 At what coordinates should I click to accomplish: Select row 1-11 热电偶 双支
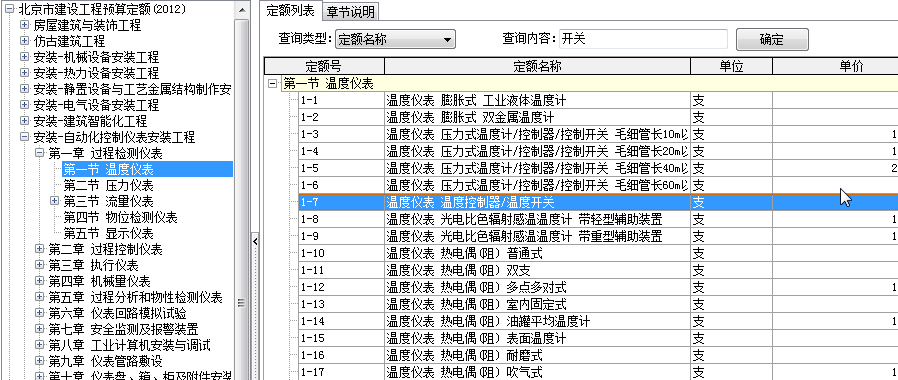pyautogui.click(x=598, y=270)
